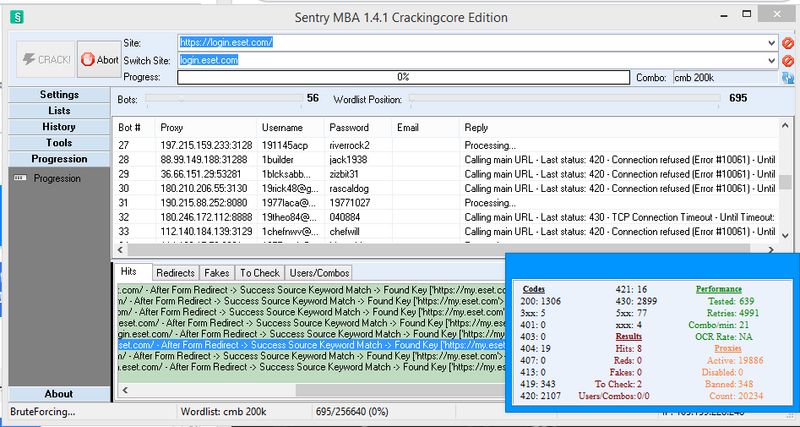The image size is (800, 427).
Task: Open the History sidebar section
Action: [59, 127]
